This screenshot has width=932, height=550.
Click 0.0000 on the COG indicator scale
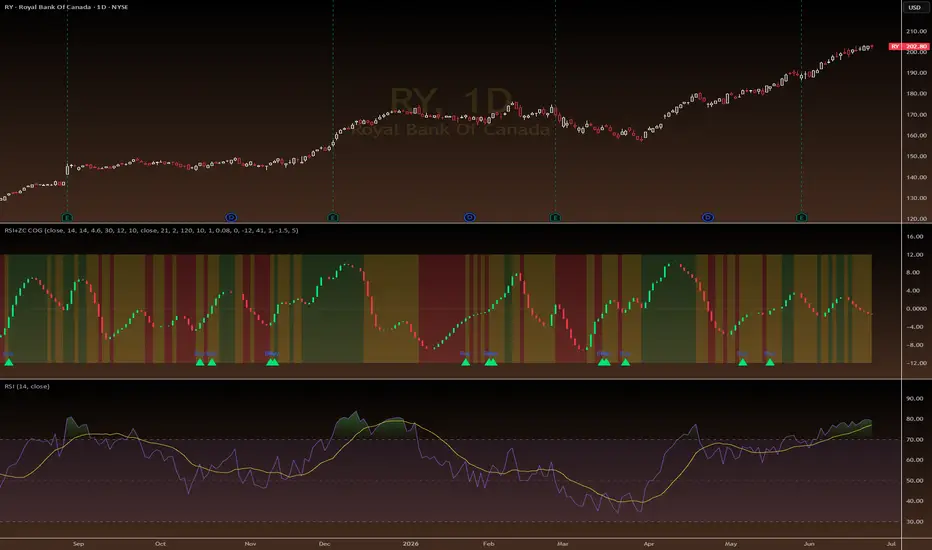(x=916, y=309)
